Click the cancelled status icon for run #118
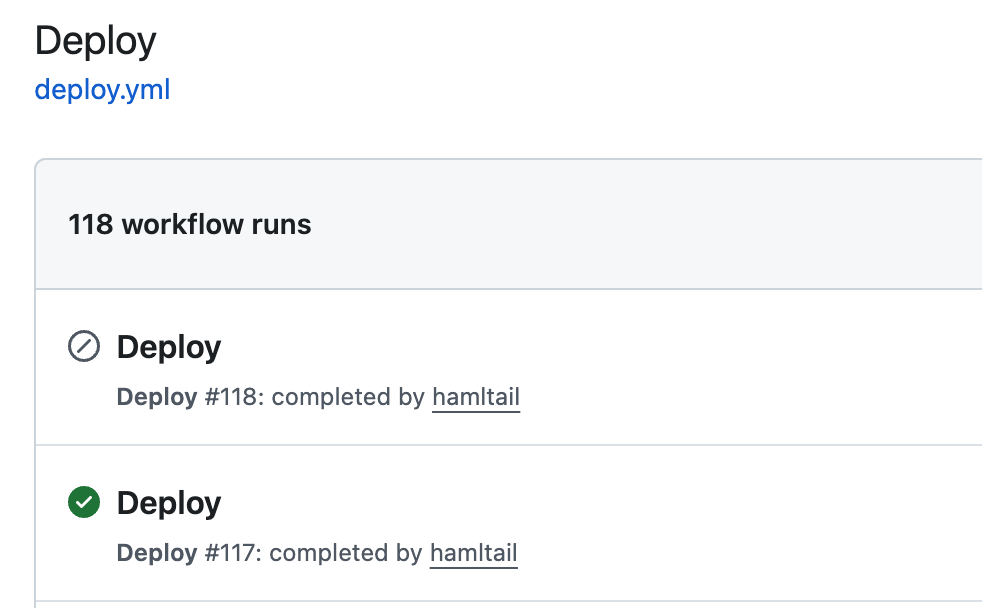The height and width of the screenshot is (608, 982). pos(83,347)
